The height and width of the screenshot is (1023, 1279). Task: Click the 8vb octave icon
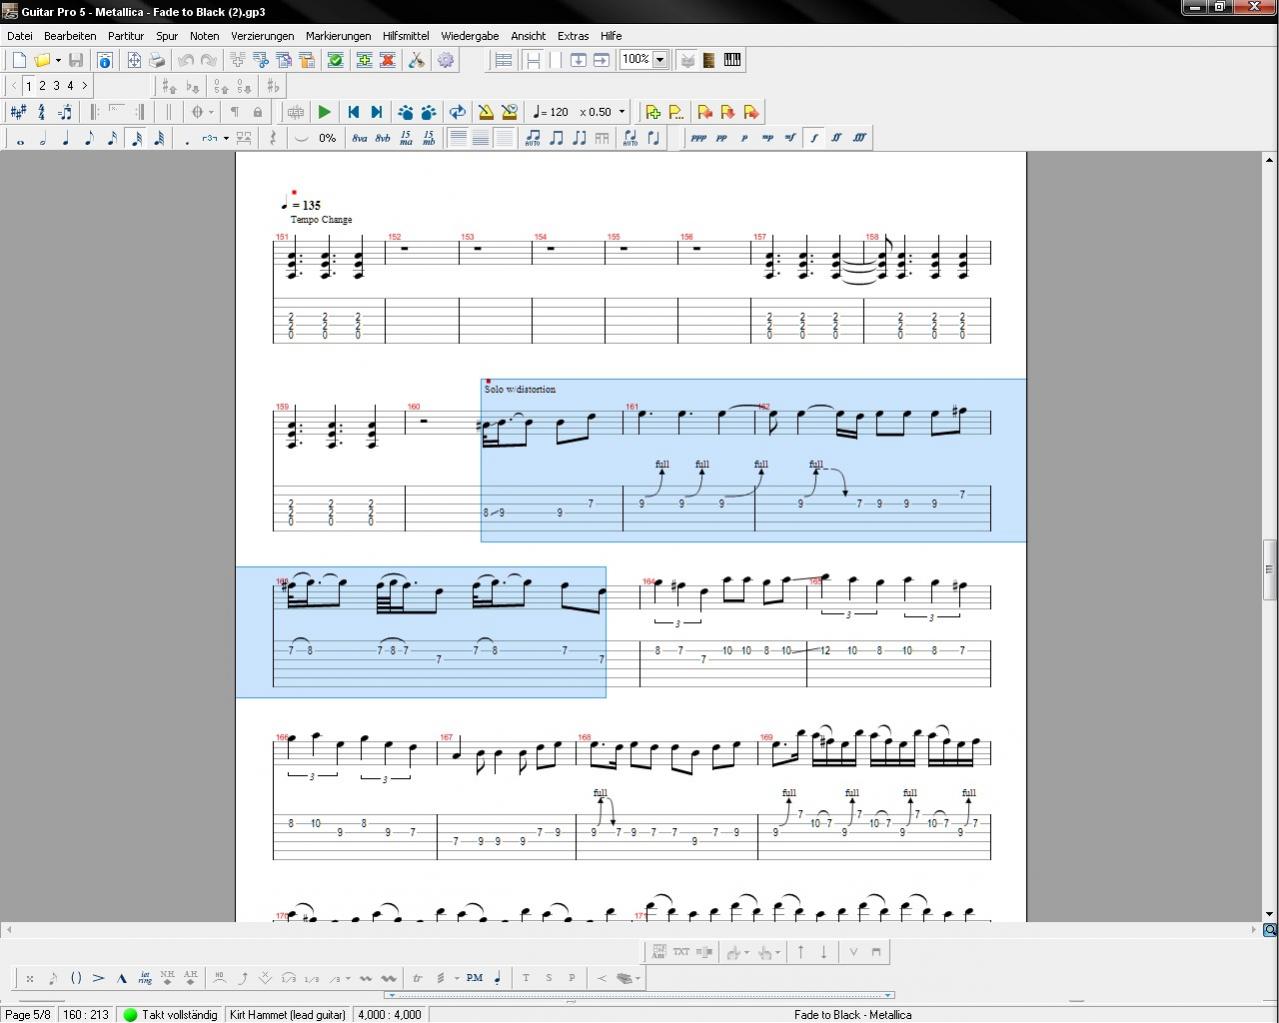[x=383, y=138]
